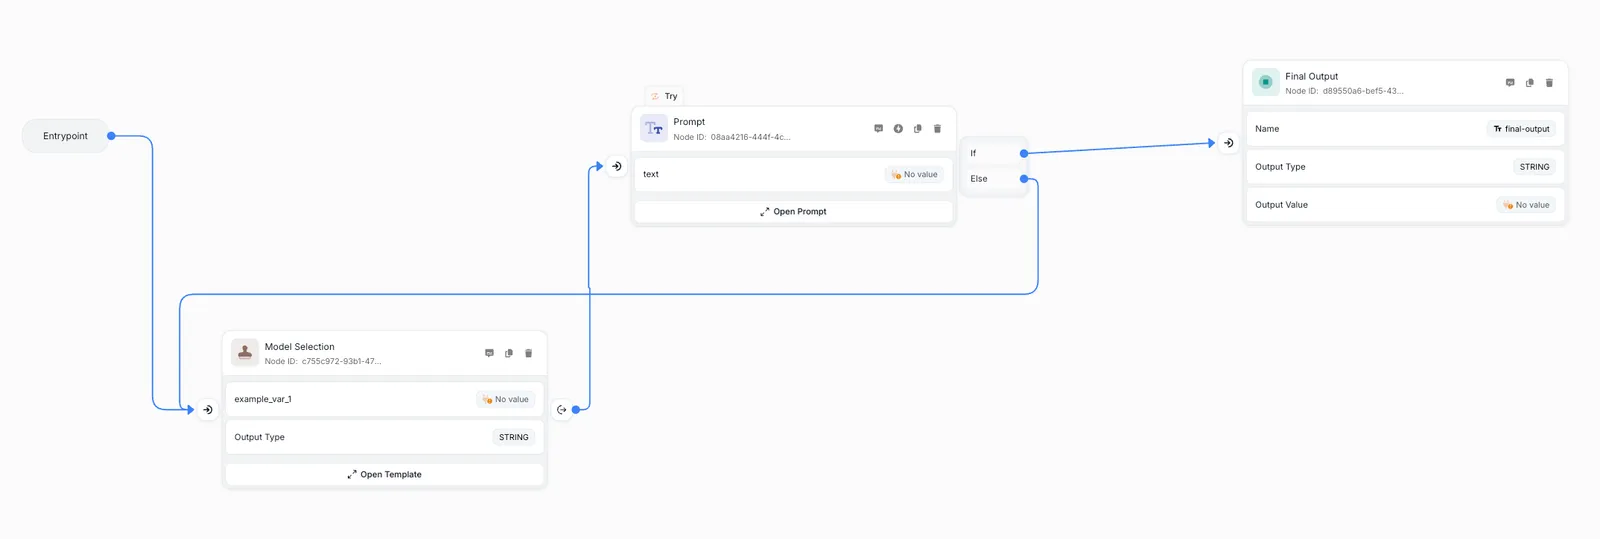Click the Final Output node title
The height and width of the screenshot is (539, 1600).
coord(1311,76)
